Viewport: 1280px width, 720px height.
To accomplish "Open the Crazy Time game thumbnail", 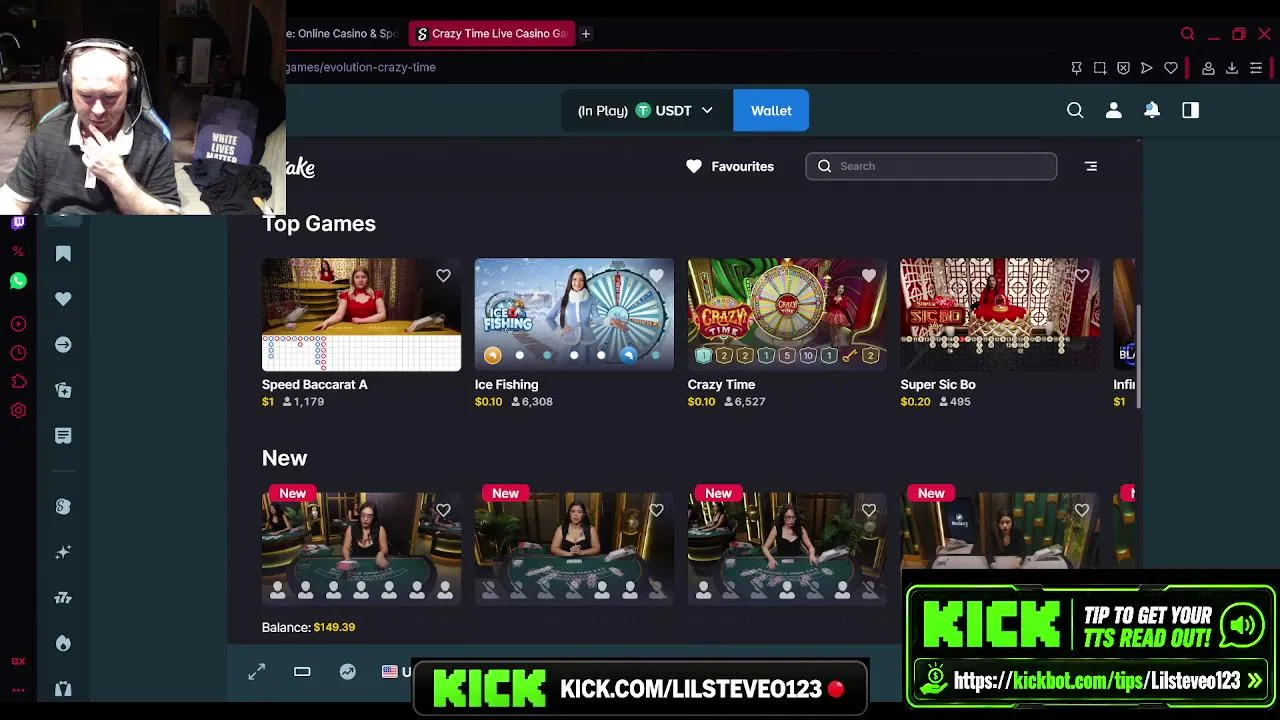I will [787, 314].
